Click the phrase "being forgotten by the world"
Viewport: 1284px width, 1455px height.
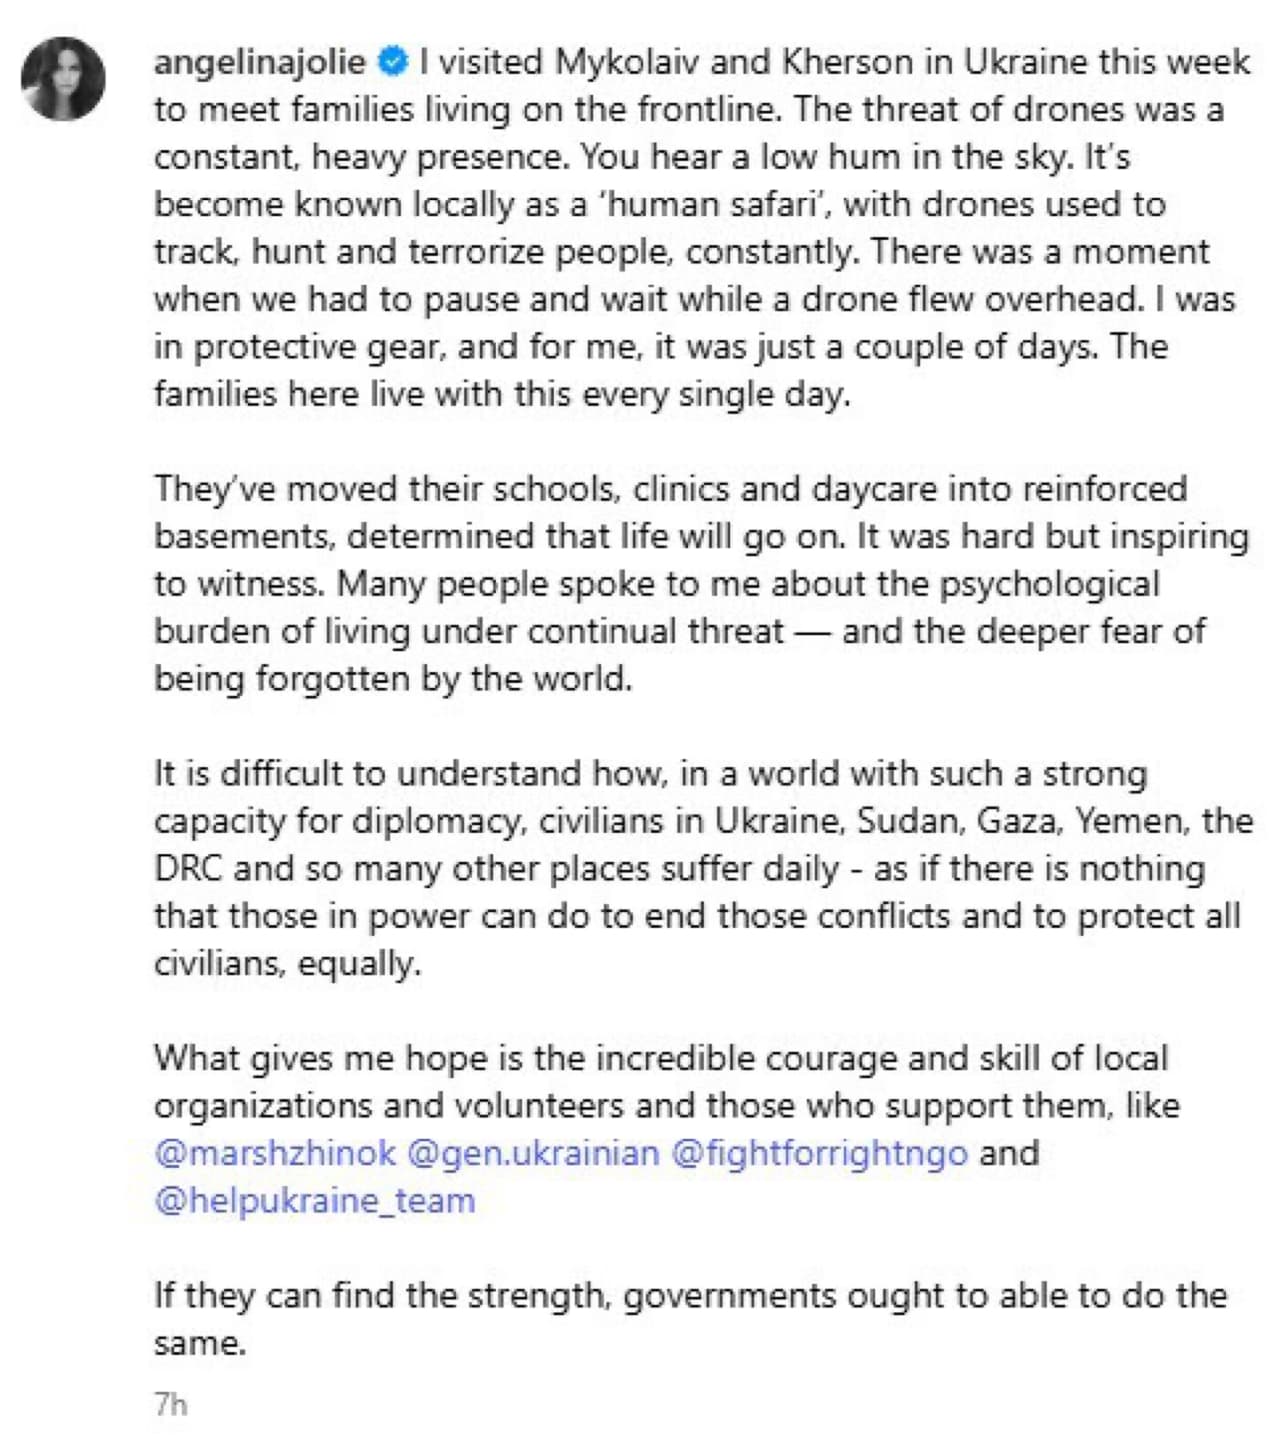click(393, 679)
